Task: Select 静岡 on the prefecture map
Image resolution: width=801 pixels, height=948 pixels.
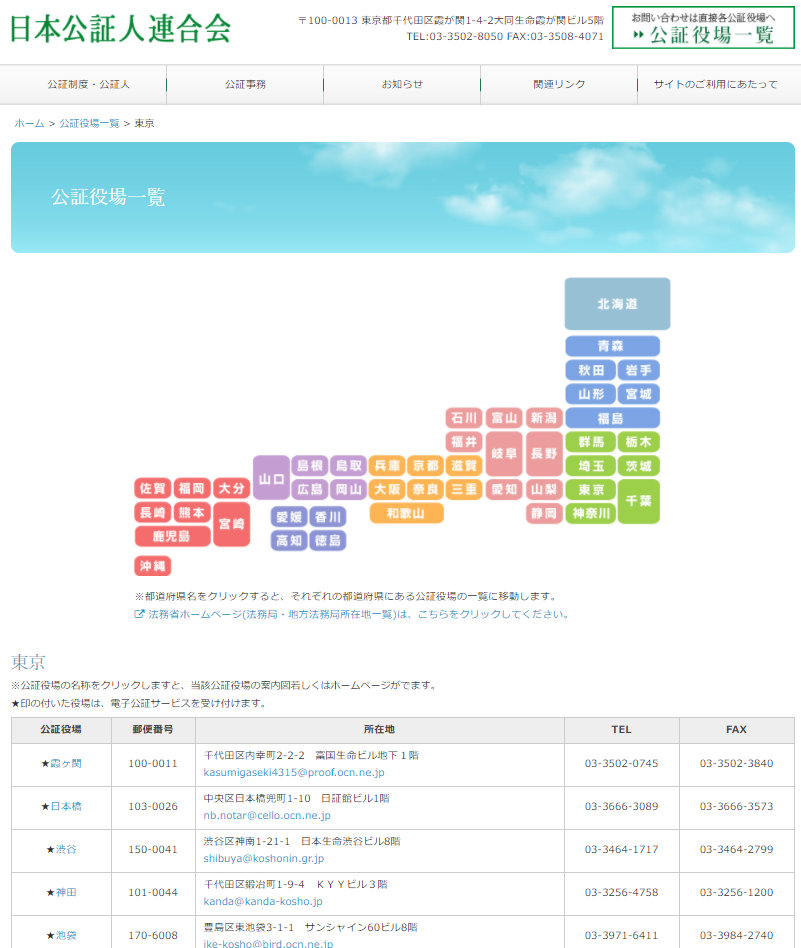Action: (x=544, y=513)
